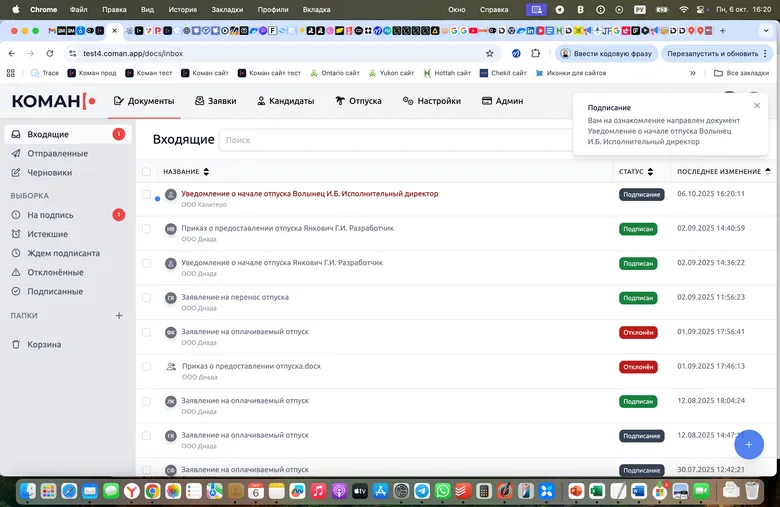
Task: Bookmark this page with the star icon
Action: [x=490, y=53]
